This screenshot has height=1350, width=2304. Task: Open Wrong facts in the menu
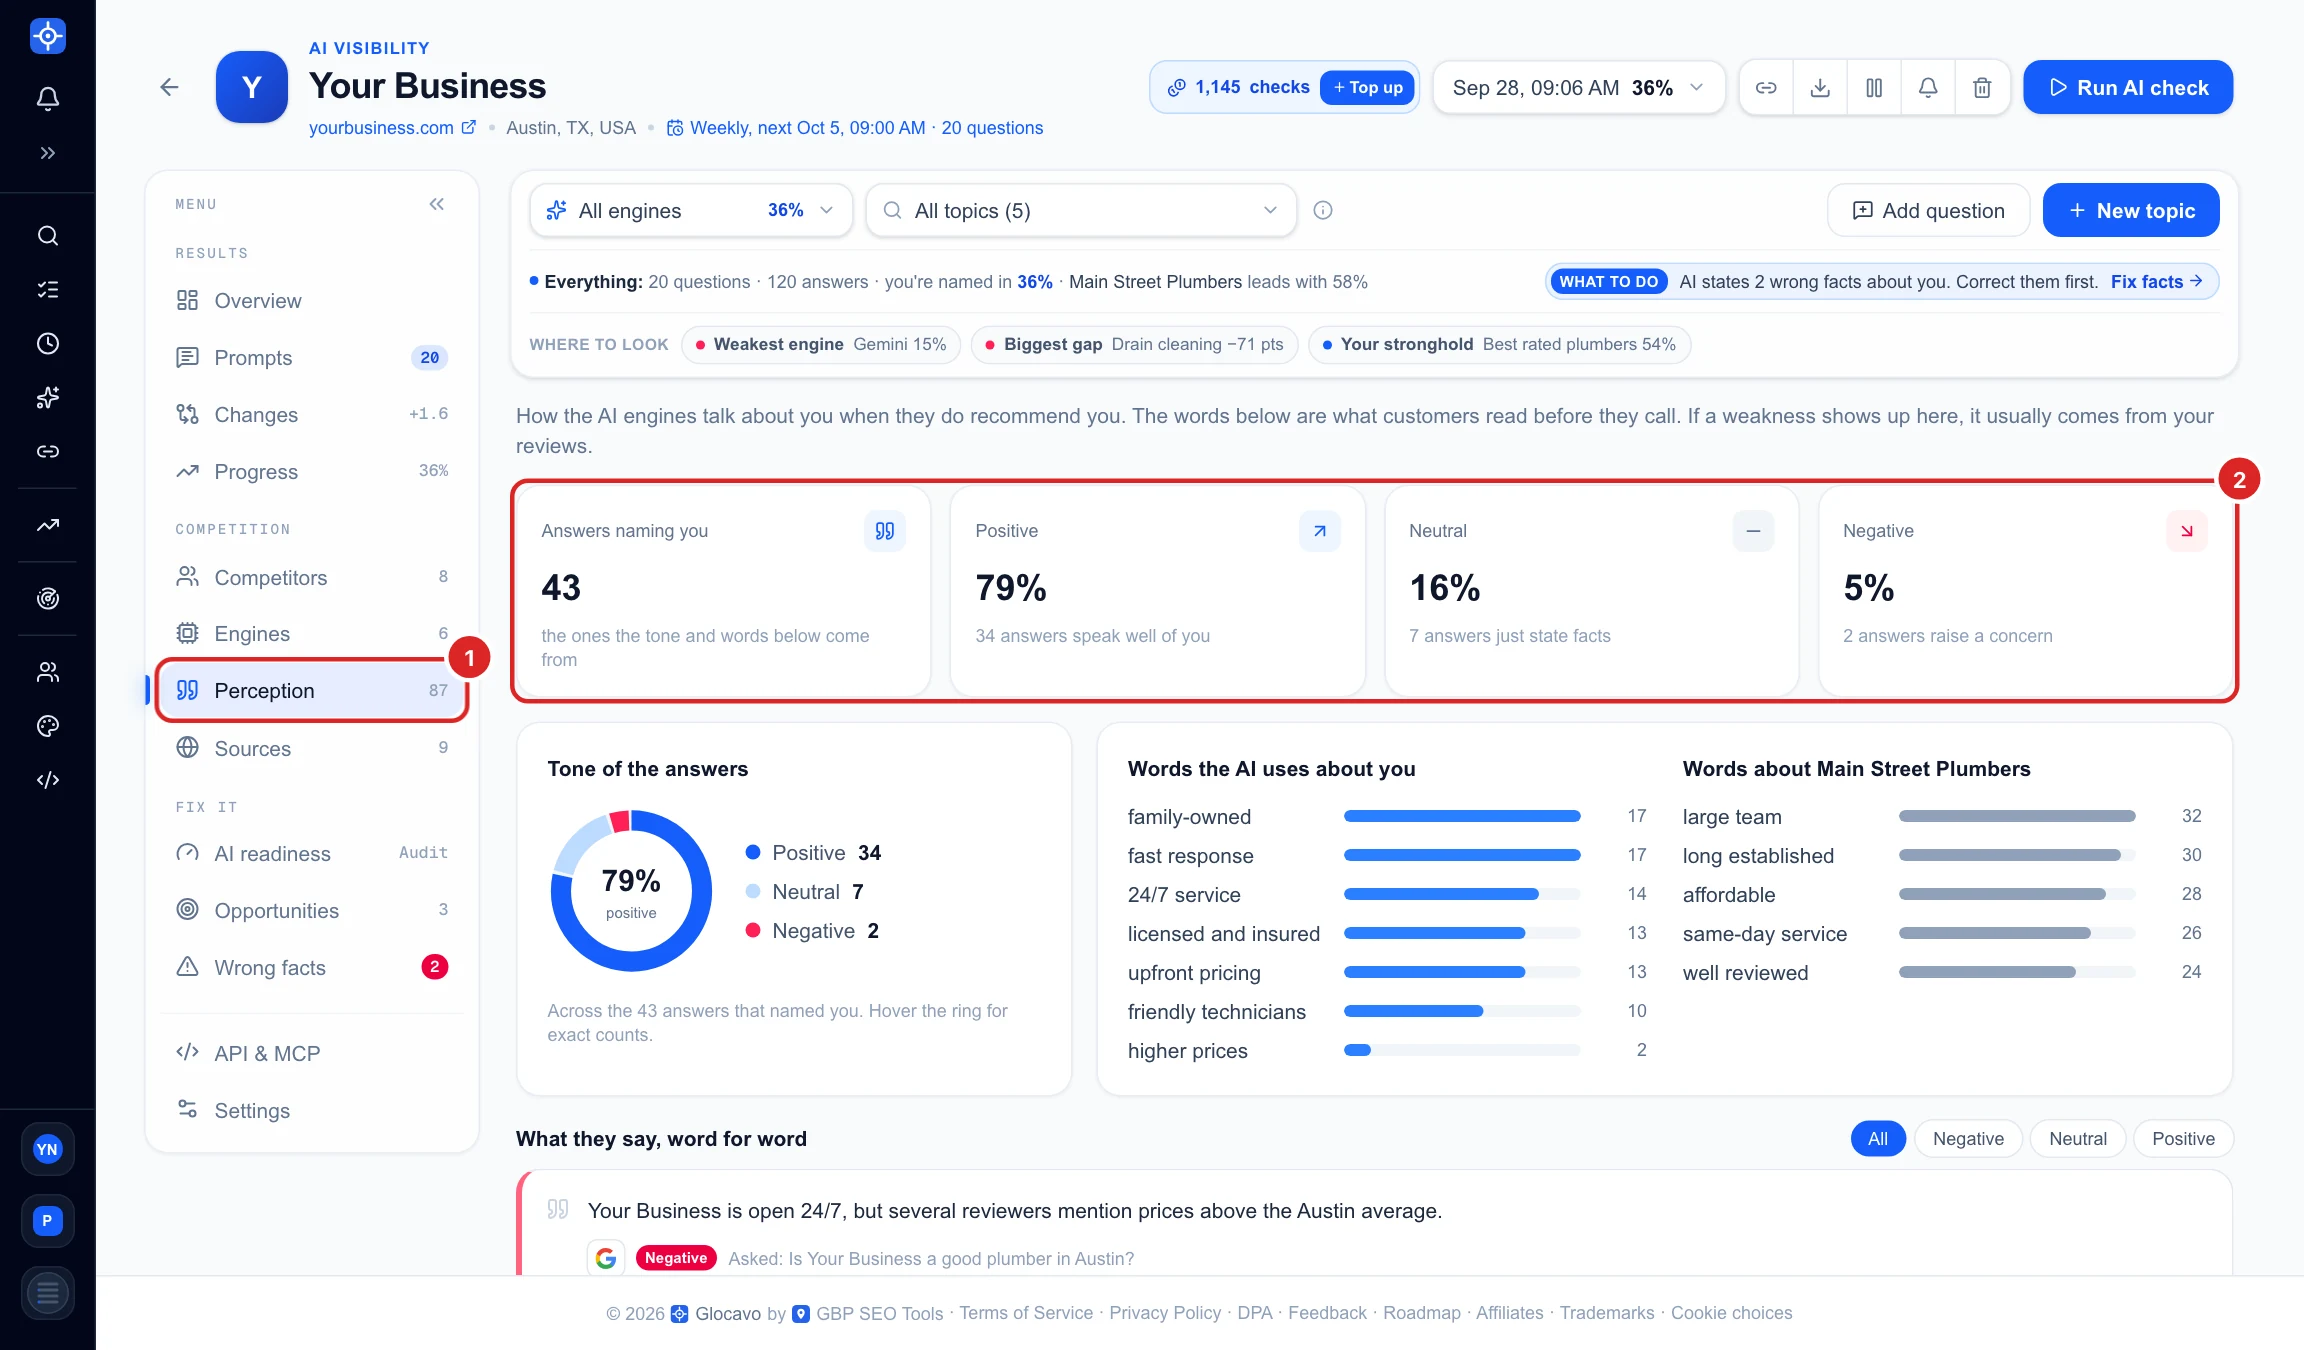point(312,967)
